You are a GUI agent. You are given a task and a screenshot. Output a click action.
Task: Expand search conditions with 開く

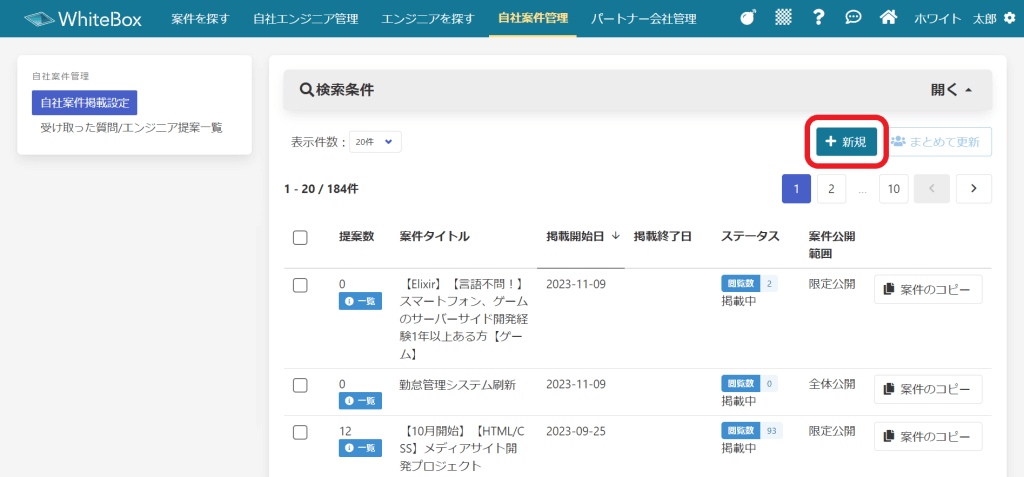point(952,90)
